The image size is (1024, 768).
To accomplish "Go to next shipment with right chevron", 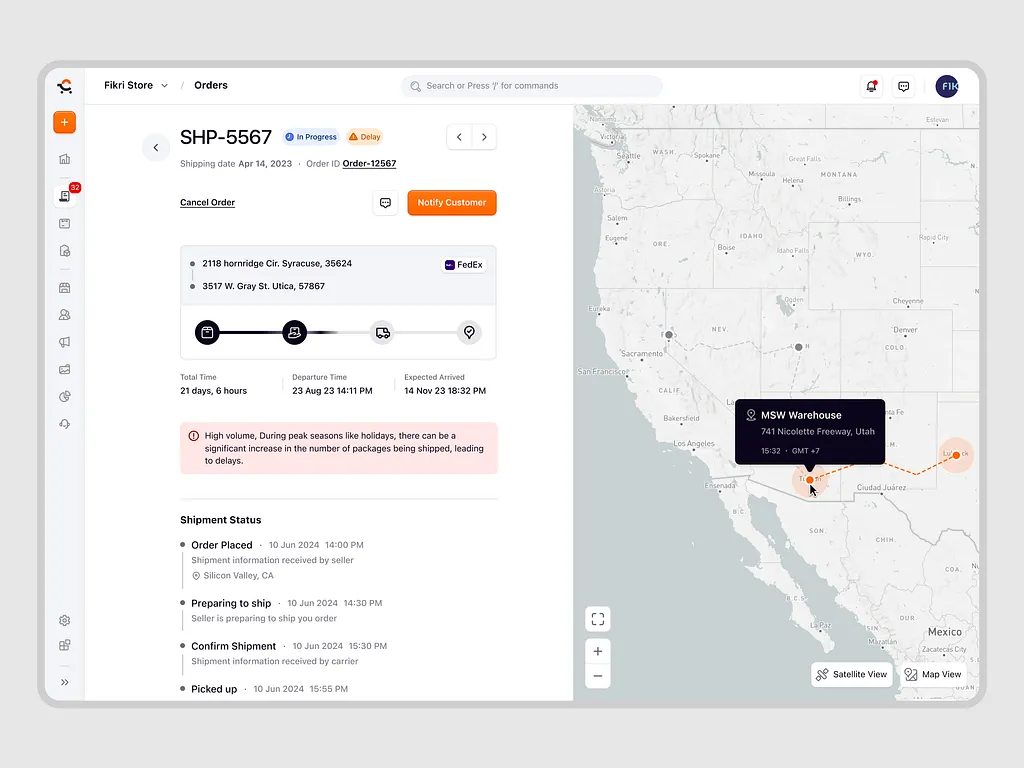I will pyautogui.click(x=485, y=137).
